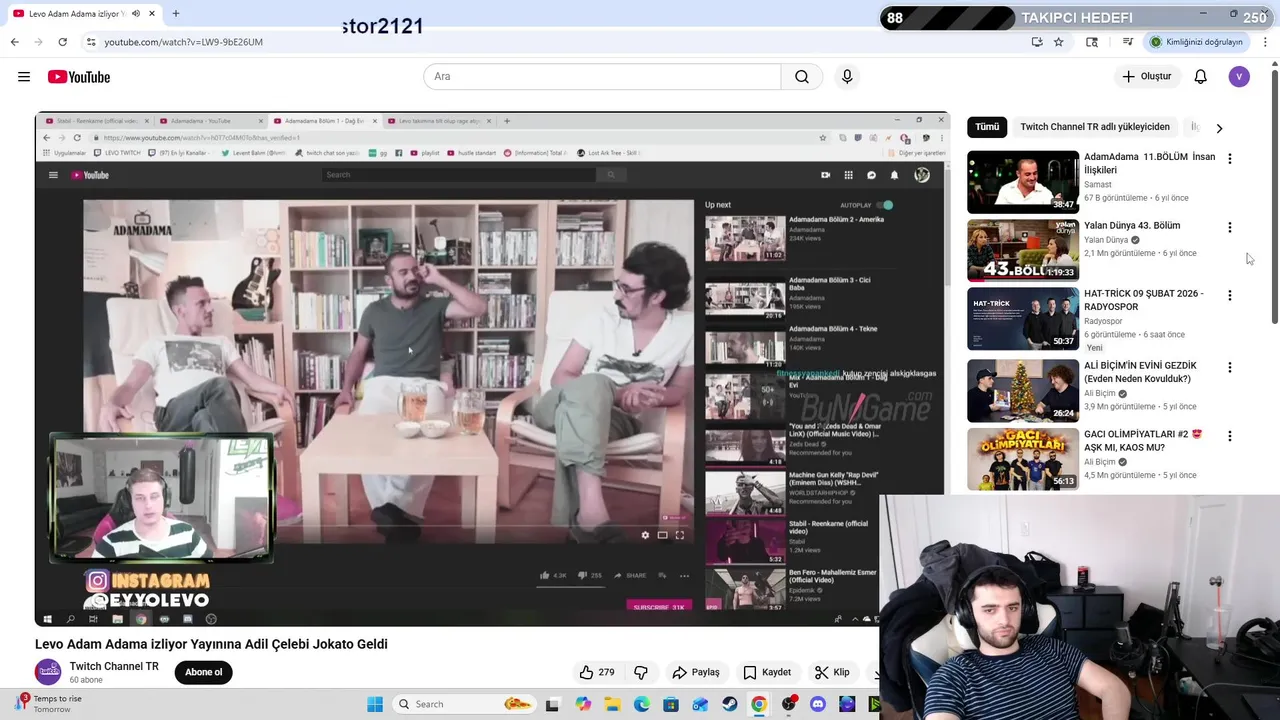Click the Windows taskbar Search box
The image size is (1280, 720).
tap(464, 704)
